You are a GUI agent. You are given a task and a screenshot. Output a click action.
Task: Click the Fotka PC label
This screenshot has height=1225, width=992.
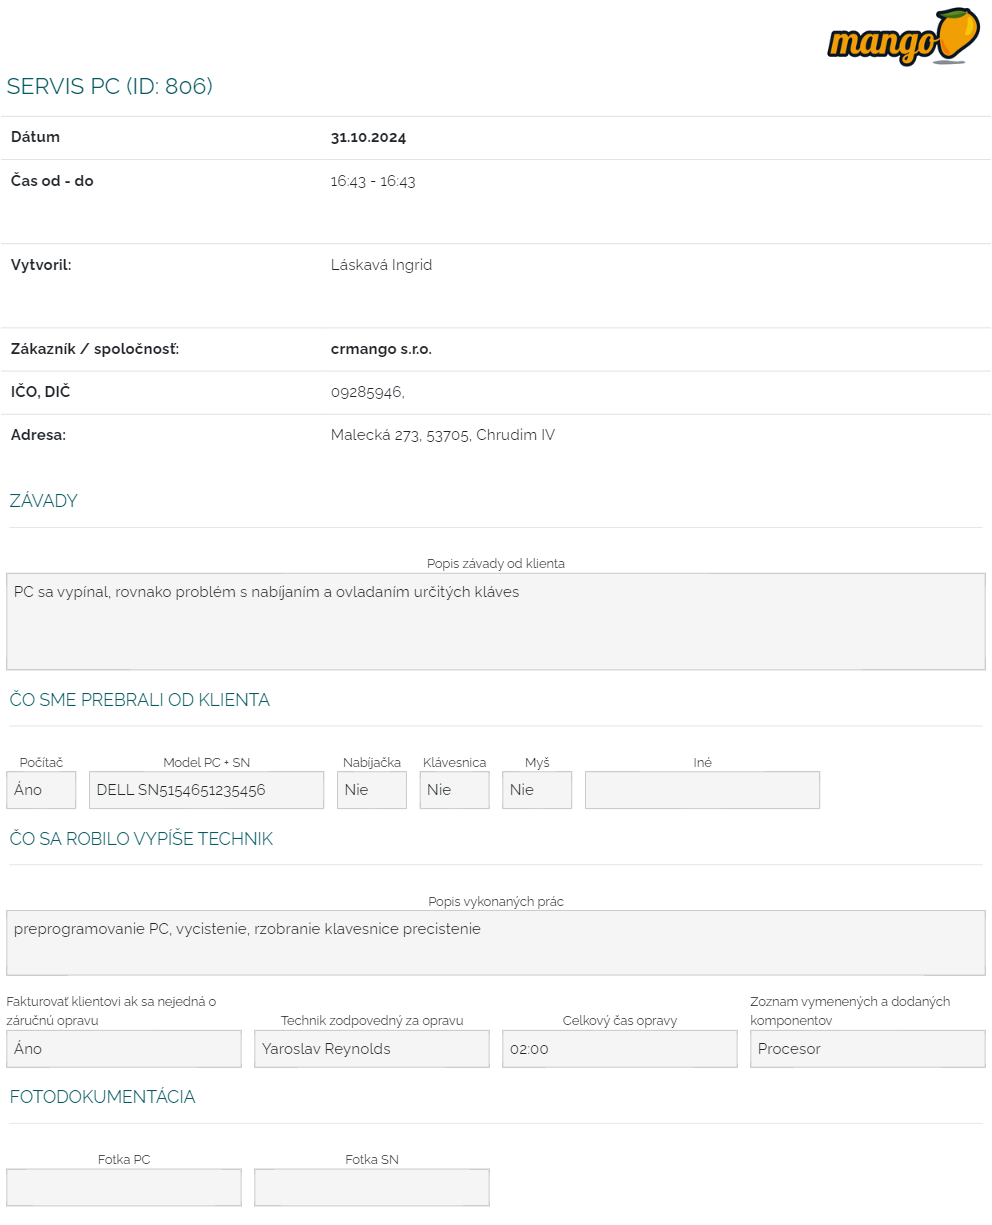point(124,1160)
